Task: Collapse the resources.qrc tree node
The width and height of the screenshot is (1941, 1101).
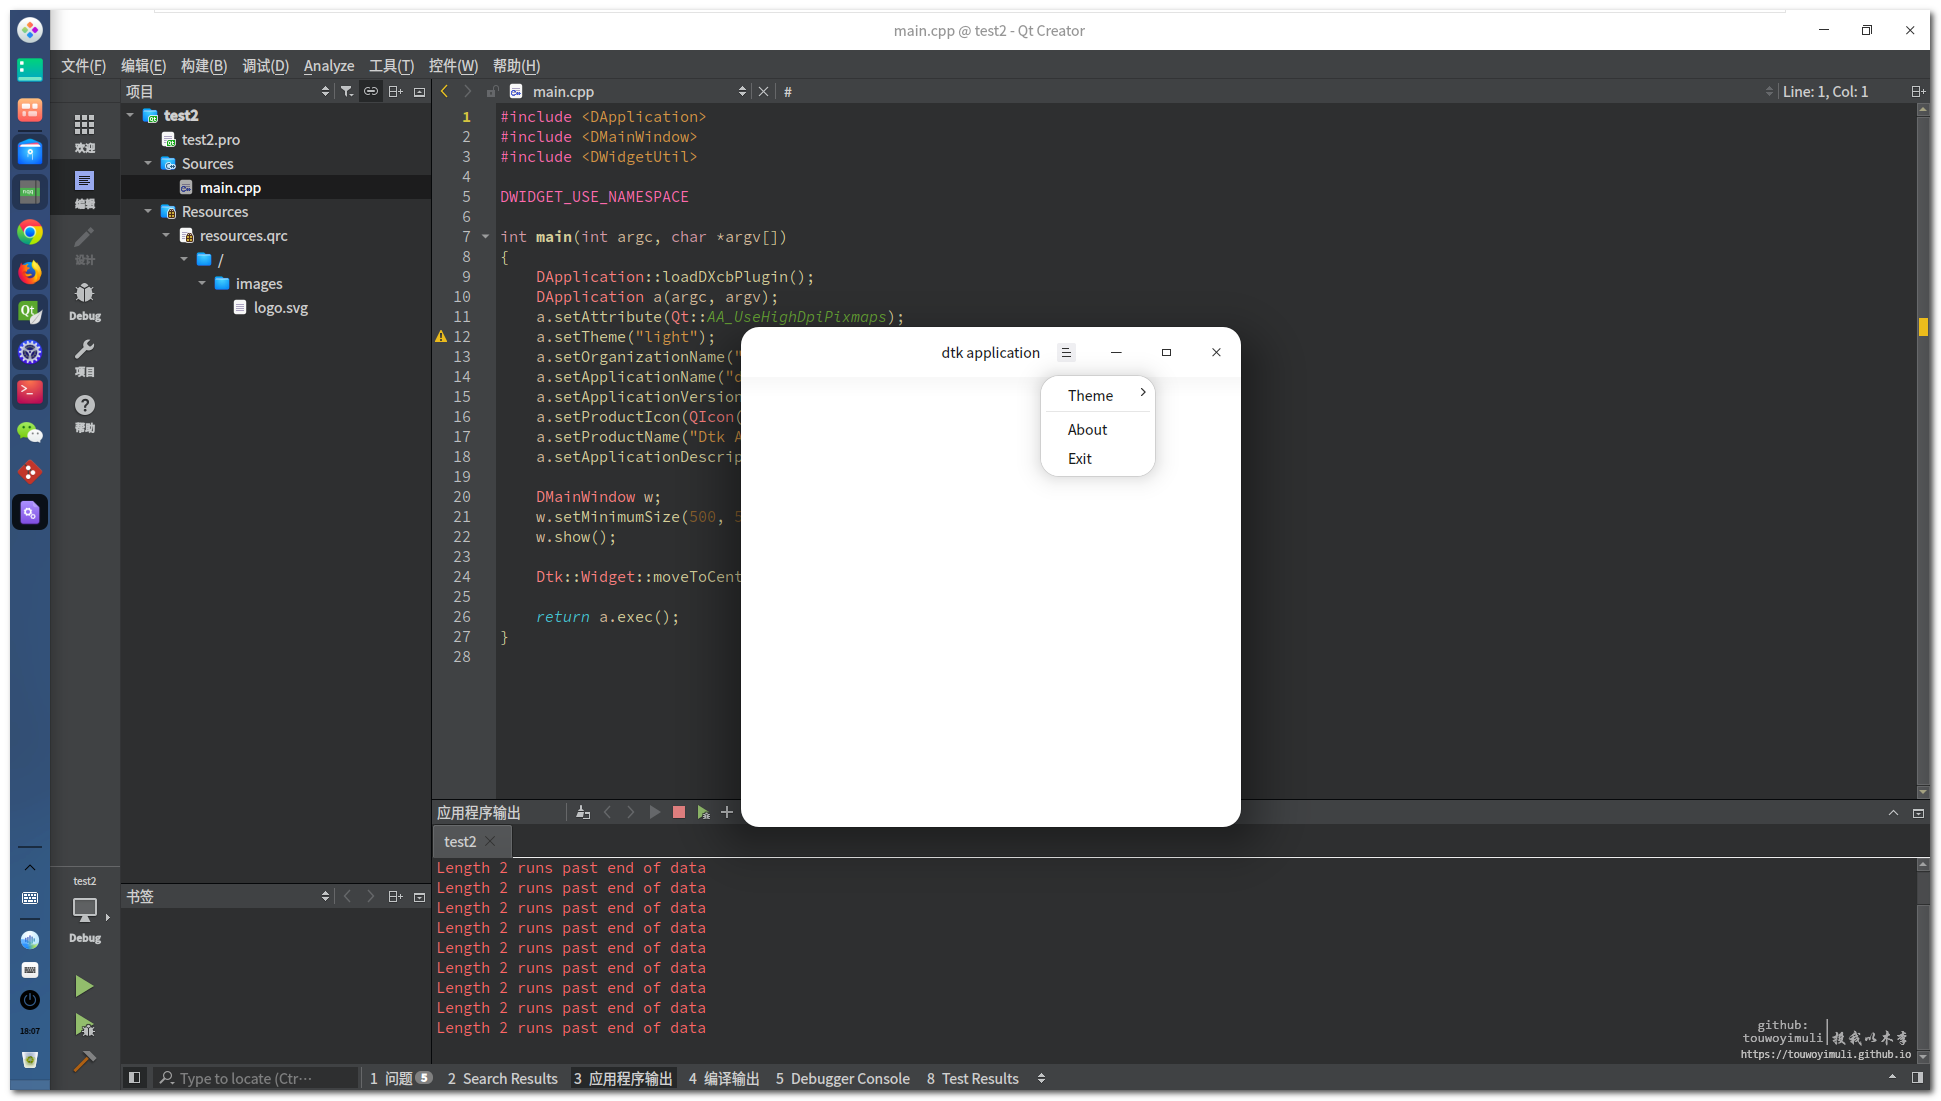Action: click(x=167, y=236)
